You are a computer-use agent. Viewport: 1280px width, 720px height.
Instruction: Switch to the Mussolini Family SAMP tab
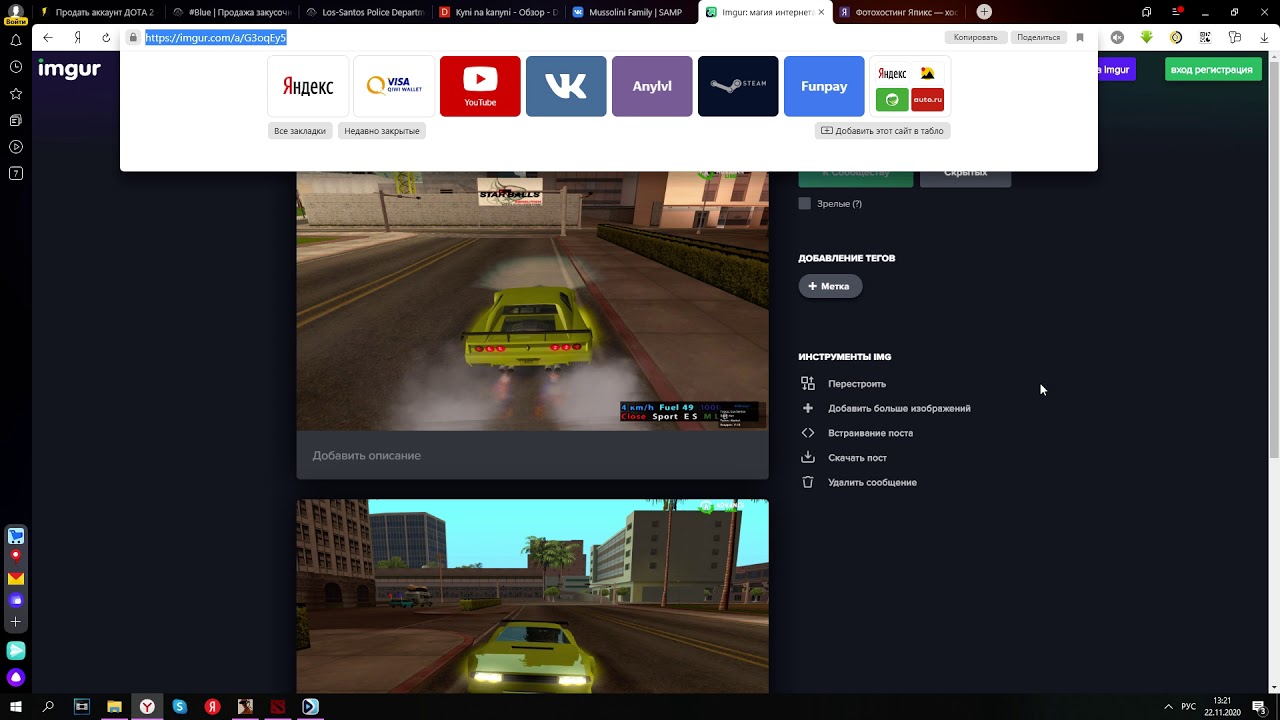tap(632, 12)
